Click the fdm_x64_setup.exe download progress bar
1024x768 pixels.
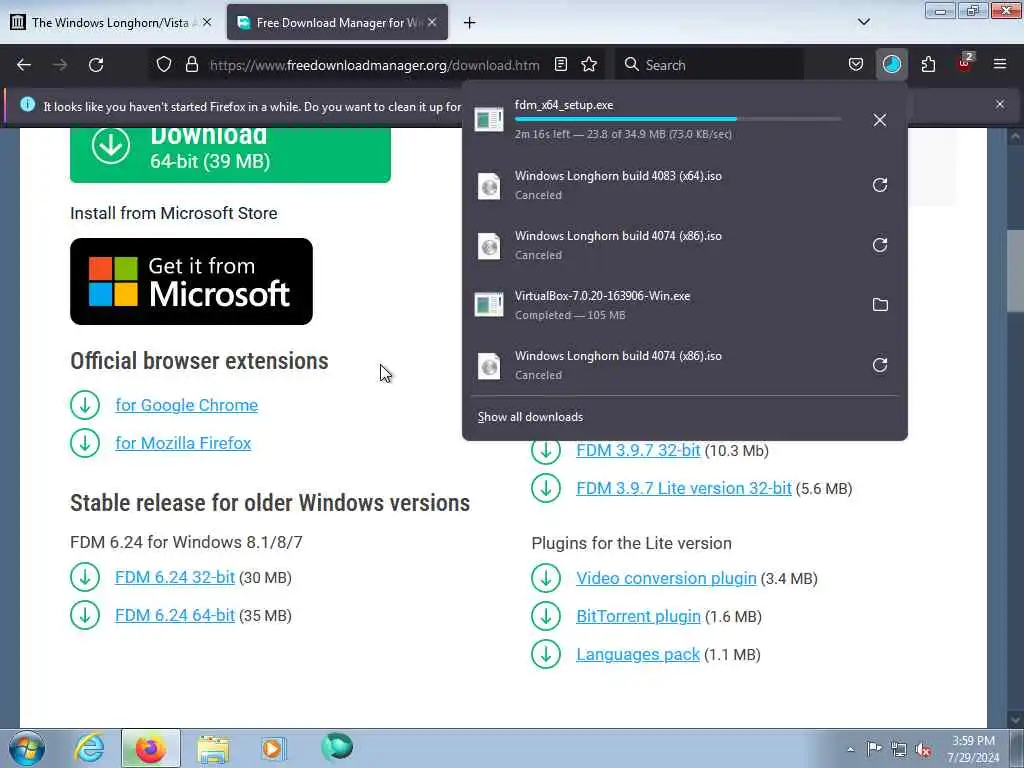pyautogui.click(x=678, y=119)
